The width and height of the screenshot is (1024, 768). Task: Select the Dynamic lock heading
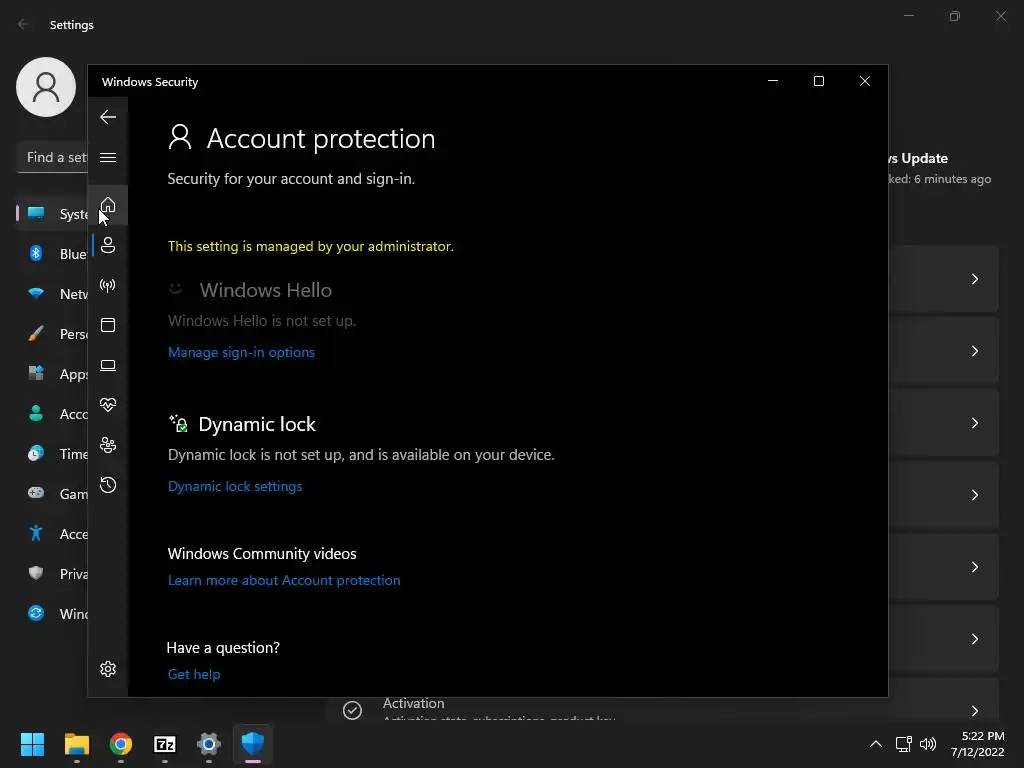[x=257, y=424]
